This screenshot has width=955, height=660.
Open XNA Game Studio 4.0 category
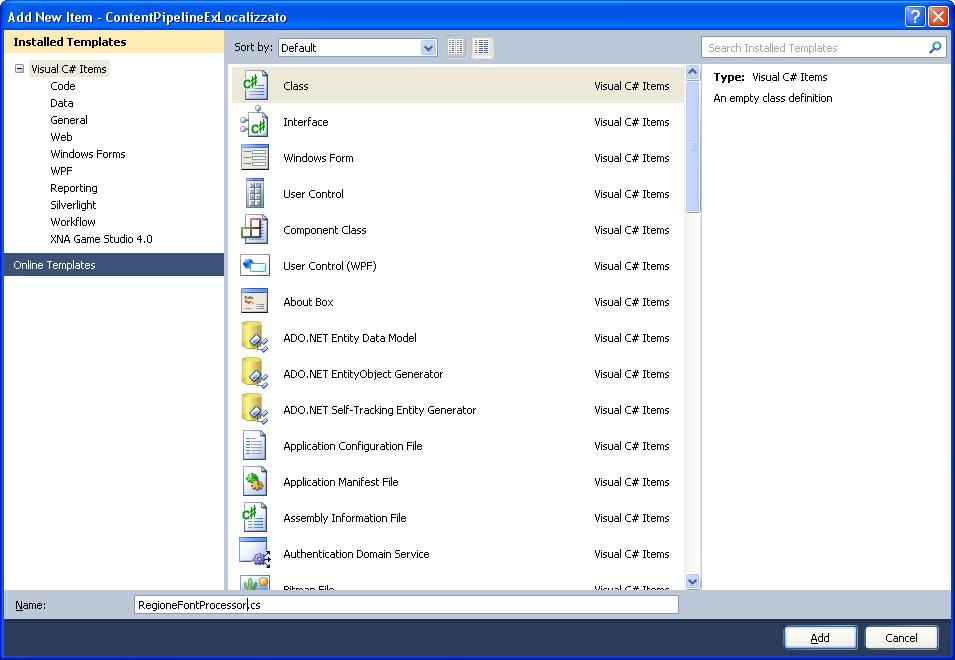[101, 239]
